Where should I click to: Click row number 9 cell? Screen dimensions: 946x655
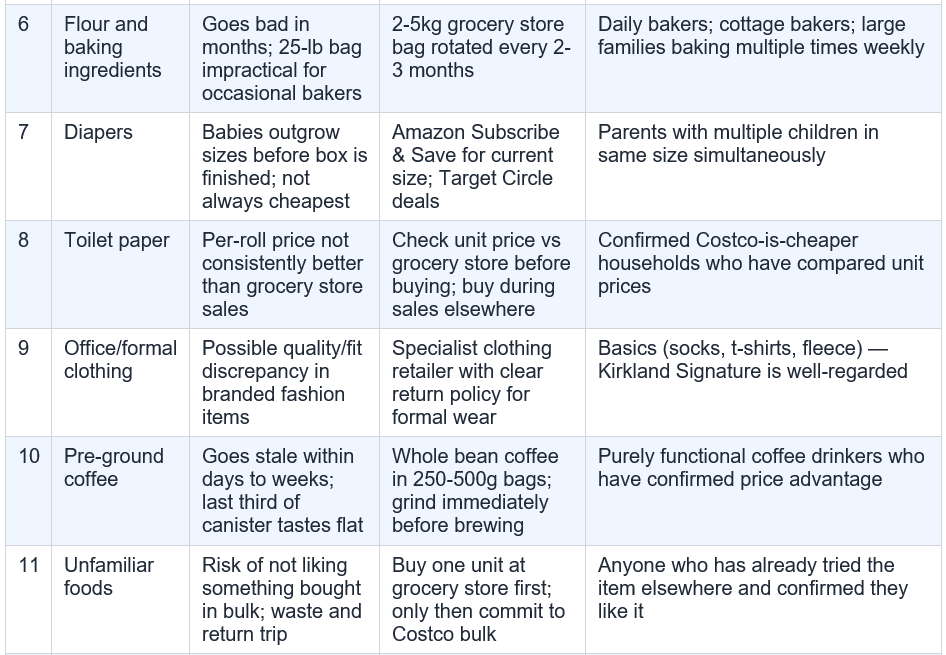click(x=28, y=382)
